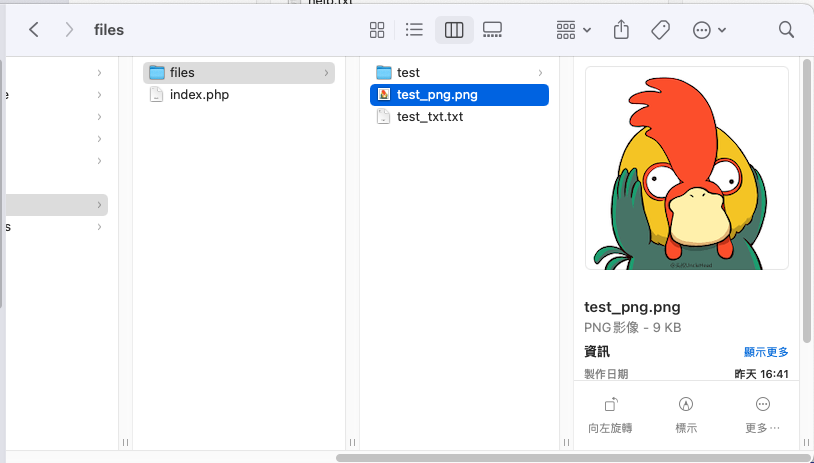Click chevron beside files folder row
The height and width of the screenshot is (463, 814).
pos(326,73)
